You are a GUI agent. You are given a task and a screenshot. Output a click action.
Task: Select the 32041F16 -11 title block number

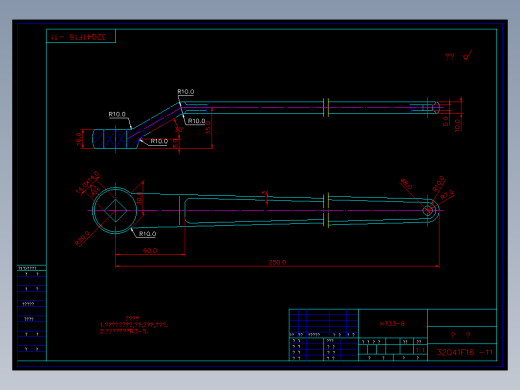pyautogui.click(x=464, y=352)
